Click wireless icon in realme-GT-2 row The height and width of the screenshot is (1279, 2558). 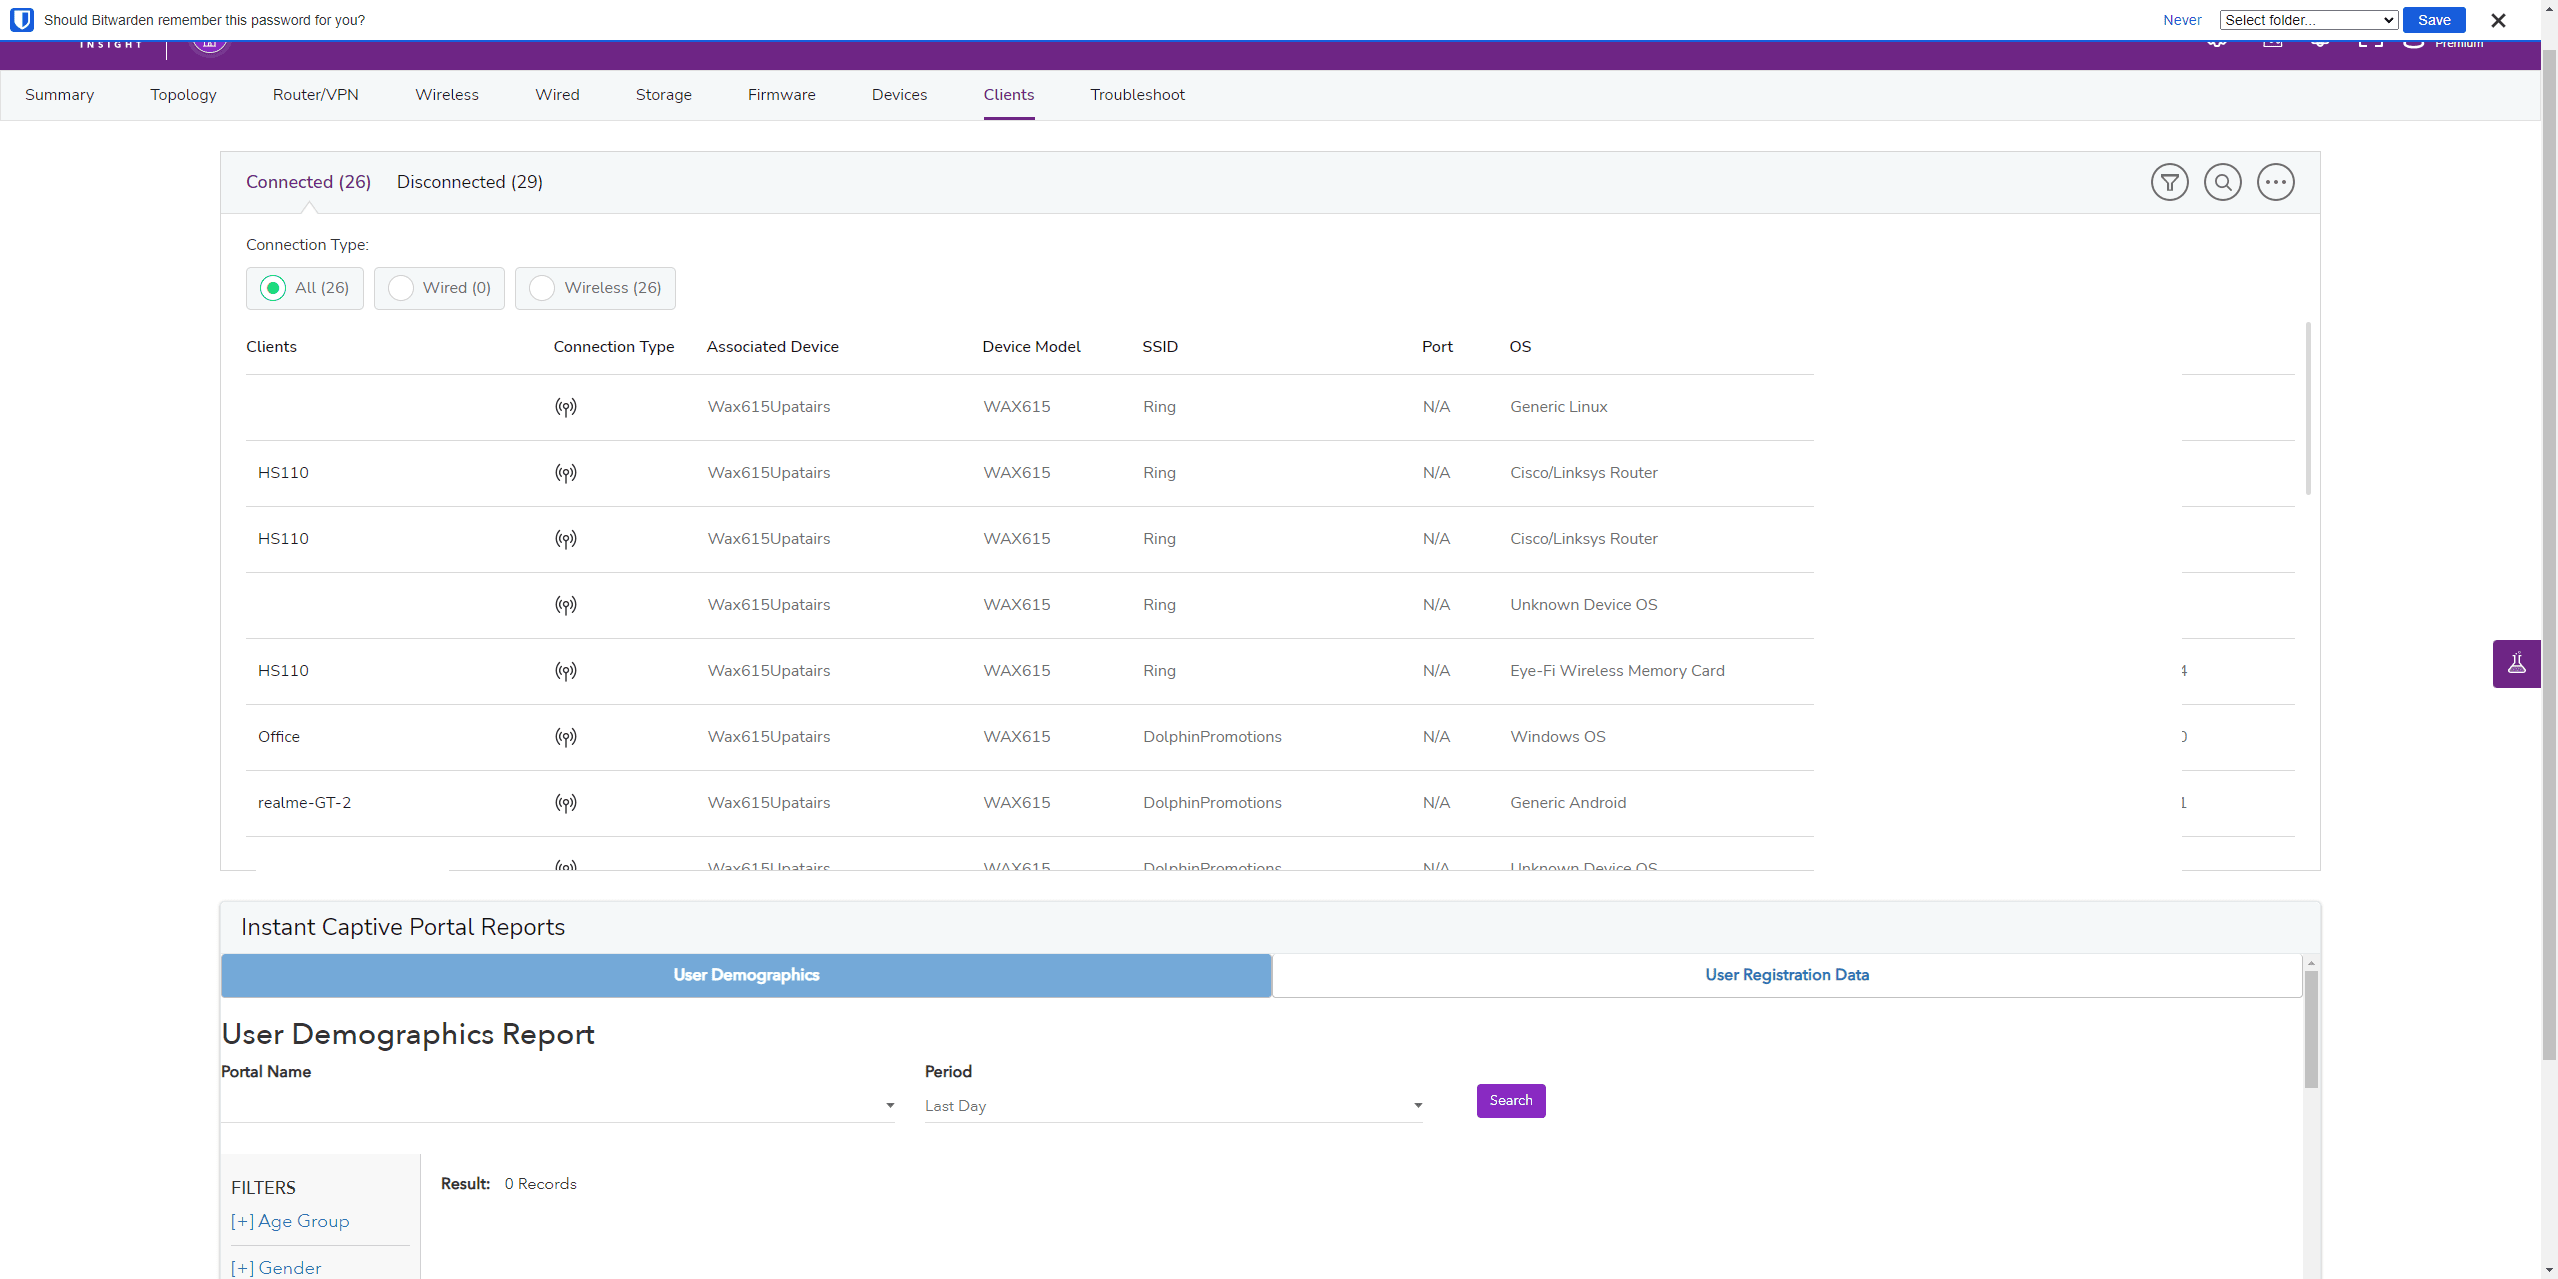tap(566, 803)
